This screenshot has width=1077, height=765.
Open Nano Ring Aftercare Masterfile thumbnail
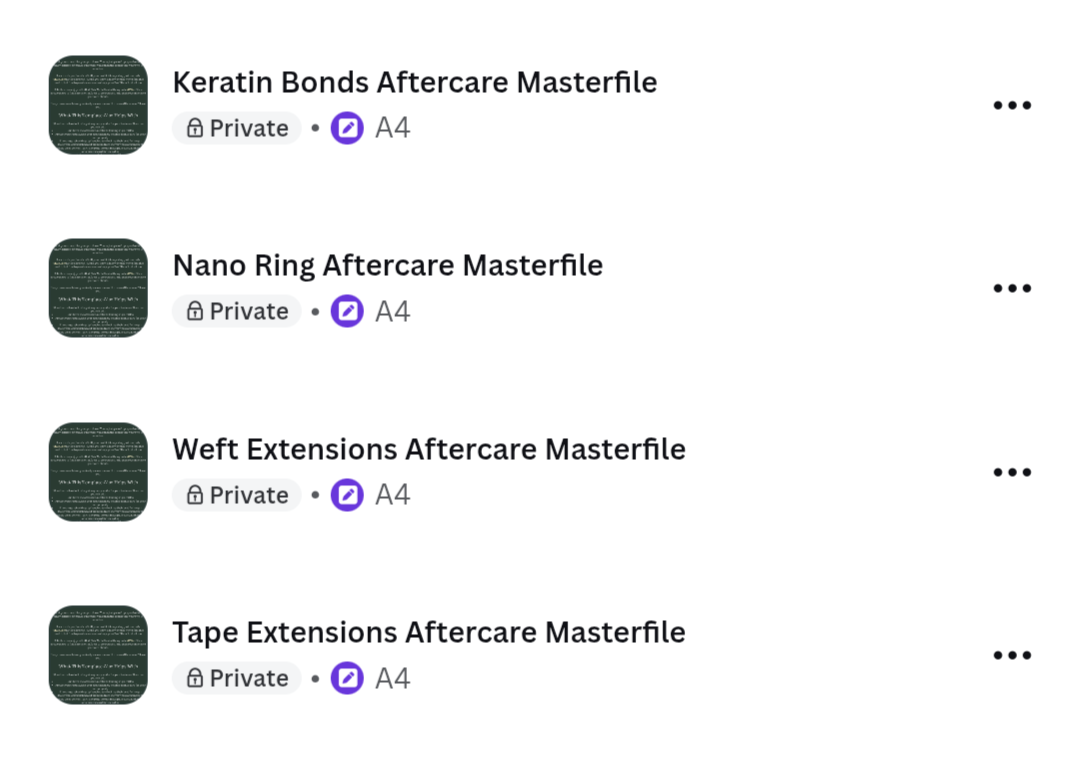point(98,288)
